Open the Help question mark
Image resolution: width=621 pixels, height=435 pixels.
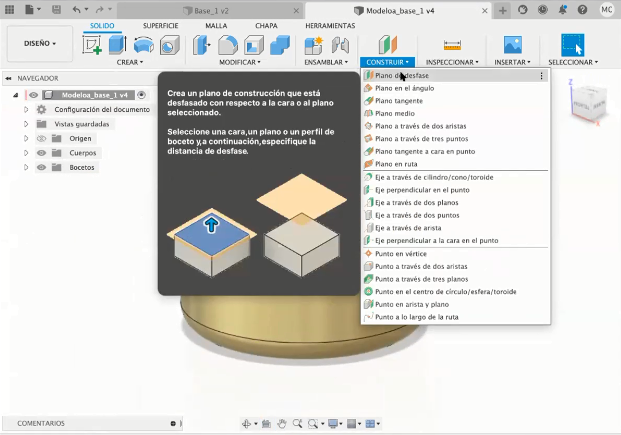tap(582, 10)
